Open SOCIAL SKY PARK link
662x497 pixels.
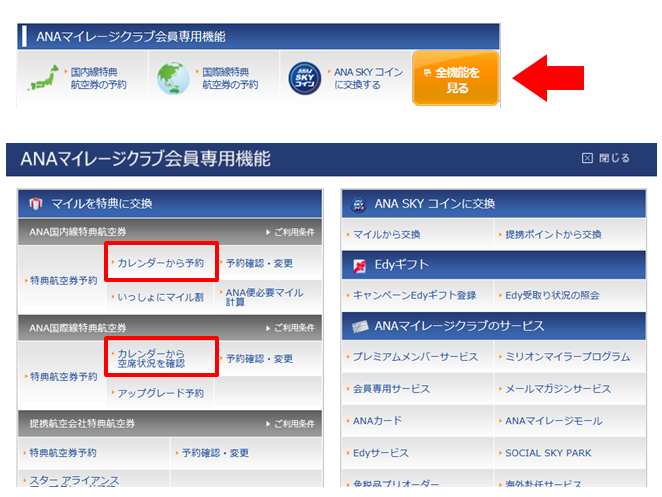tap(548, 453)
